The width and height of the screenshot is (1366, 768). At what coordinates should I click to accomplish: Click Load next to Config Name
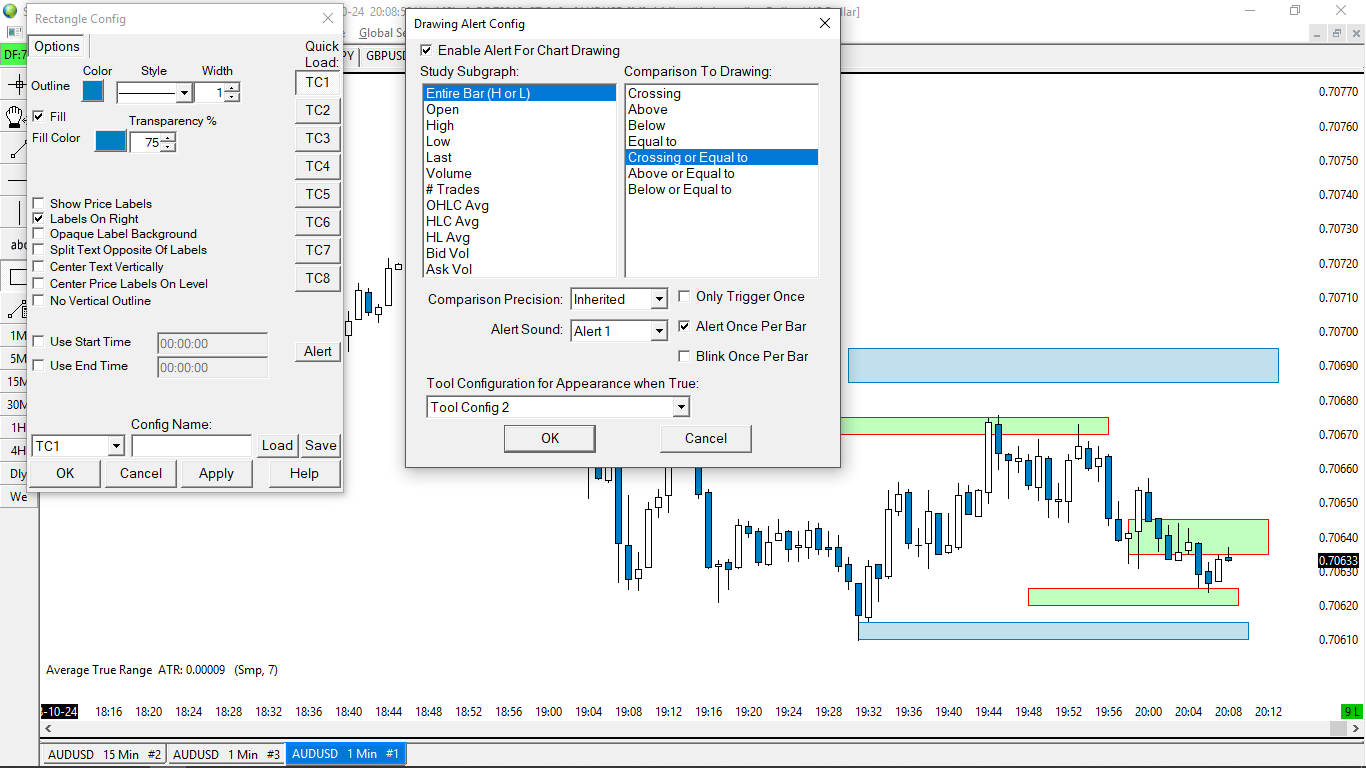pyautogui.click(x=277, y=446)
